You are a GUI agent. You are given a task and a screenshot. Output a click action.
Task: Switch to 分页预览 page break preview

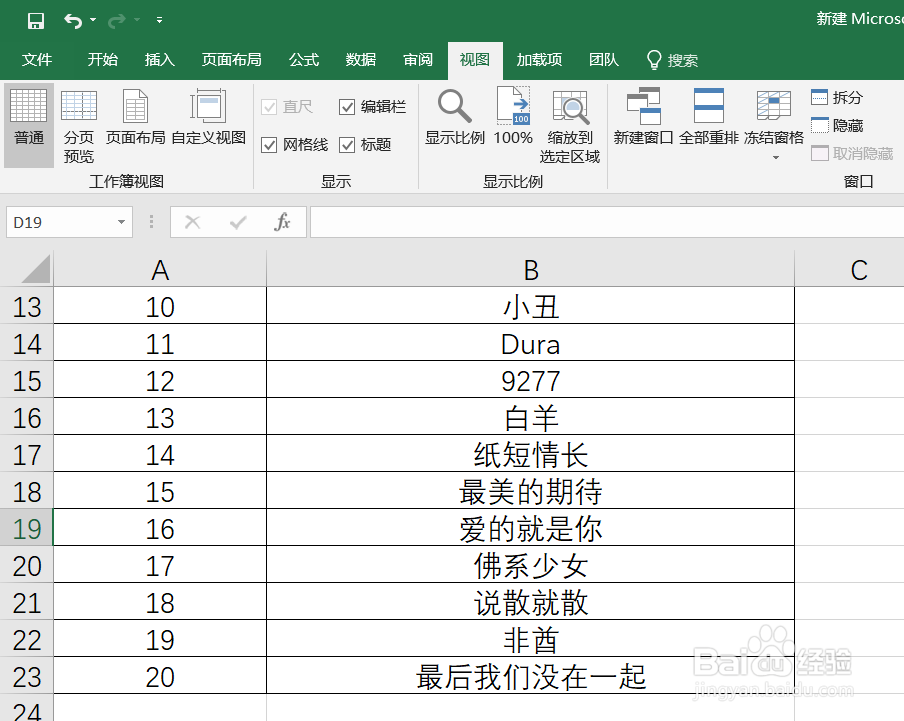tap(79, 126)
